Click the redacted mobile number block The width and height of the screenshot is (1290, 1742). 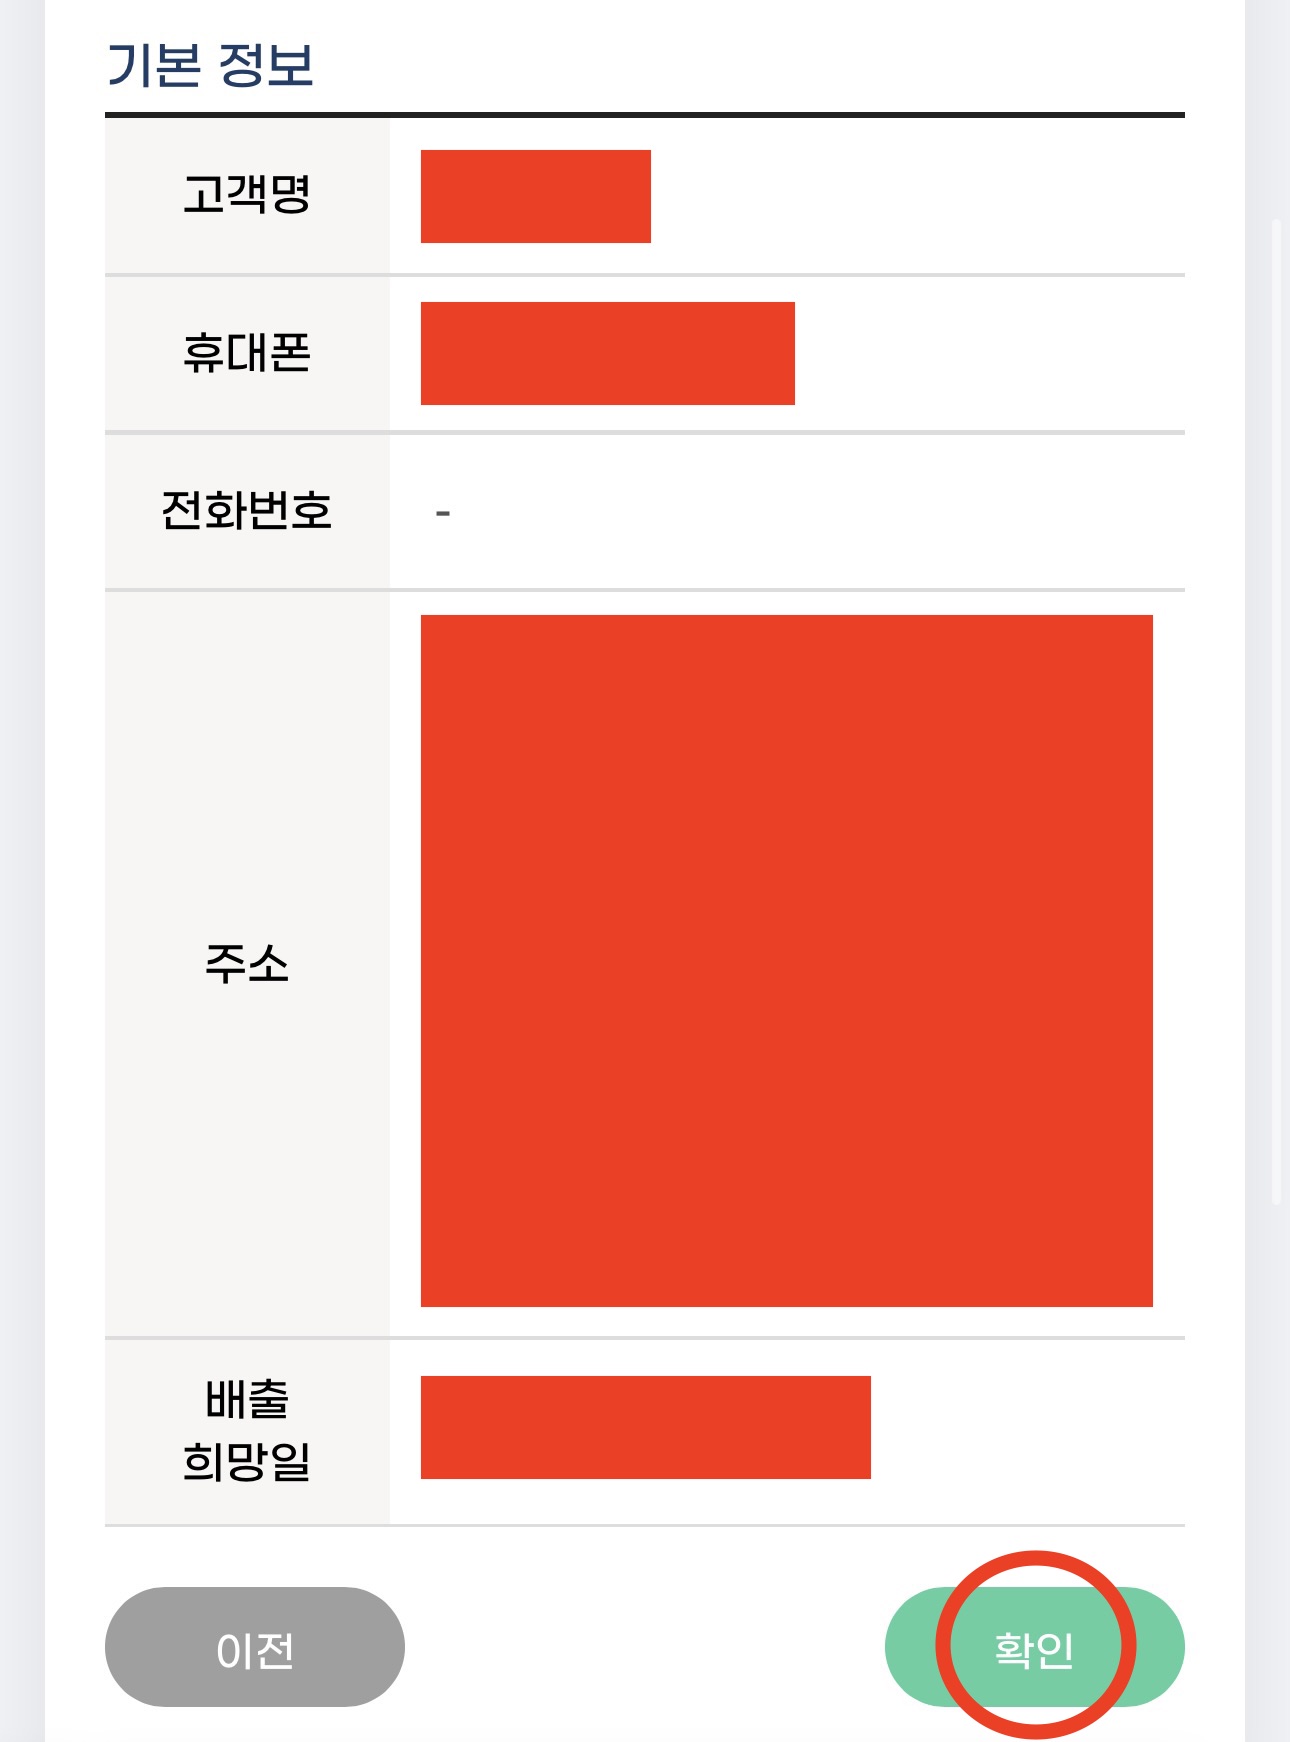pos(607,352)
